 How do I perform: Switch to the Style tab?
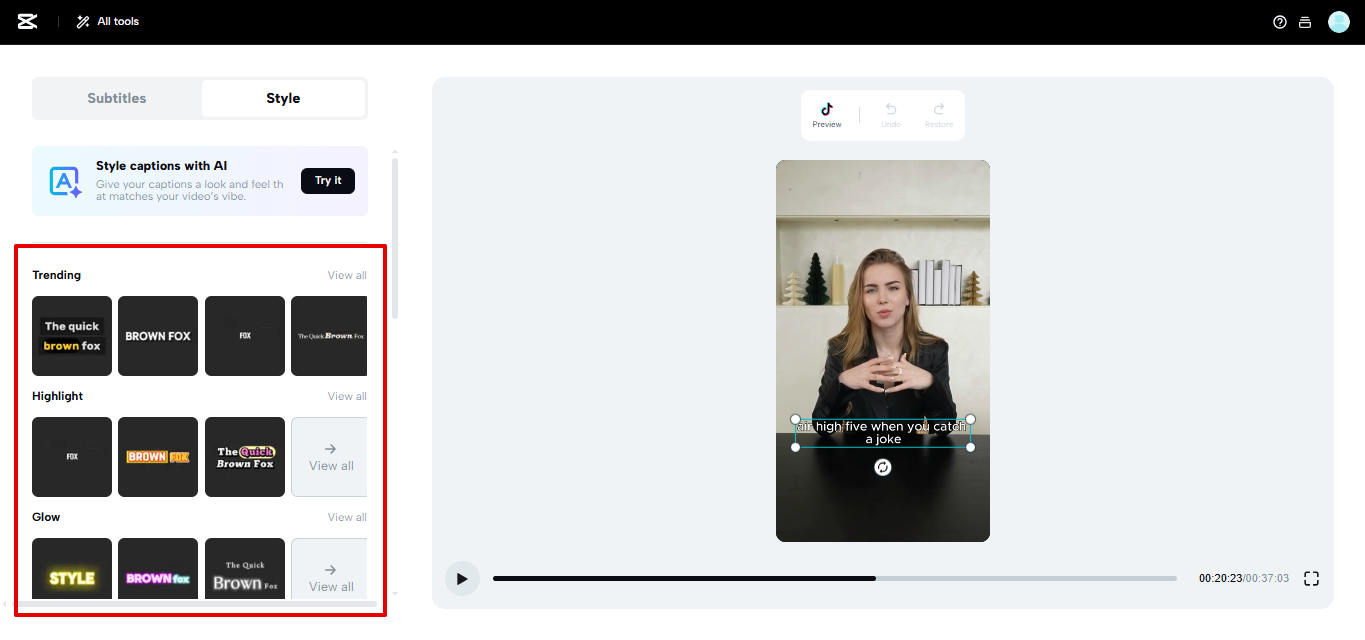point(283,98)
